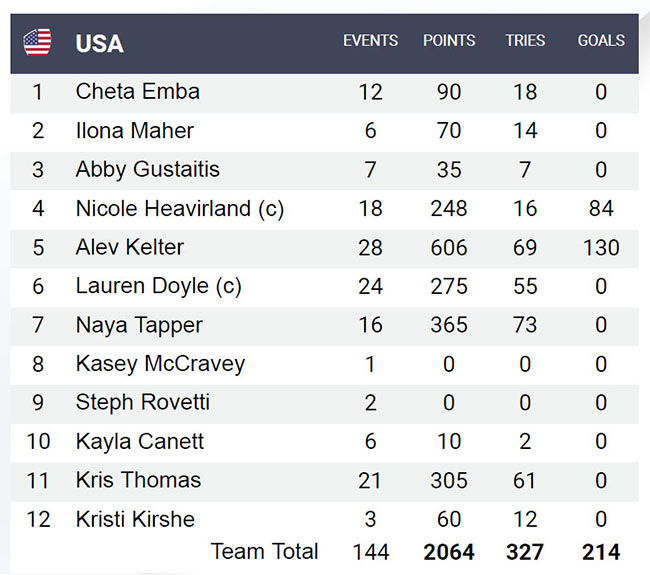The width and height of the screenshot is (650, 575).
Task: Click on Steph Rovetti
Action: pos(142,403)
